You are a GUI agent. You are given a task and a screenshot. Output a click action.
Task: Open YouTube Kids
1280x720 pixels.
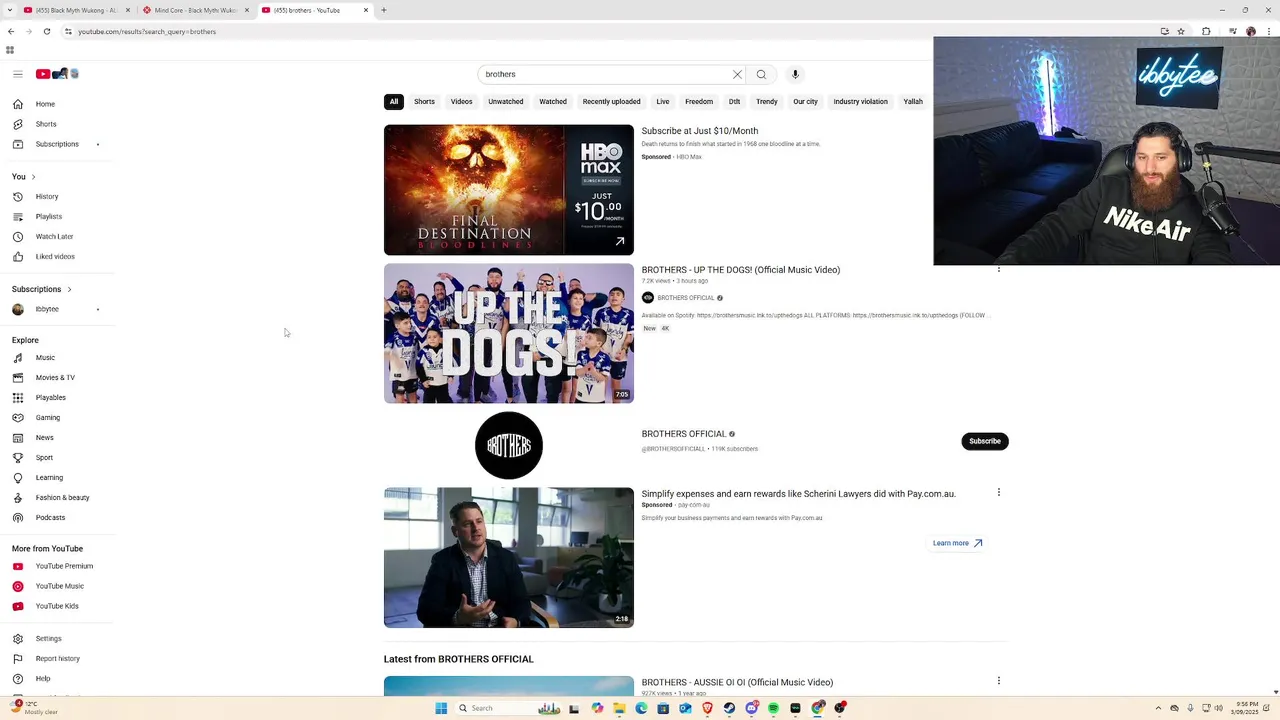click(56, 606)
